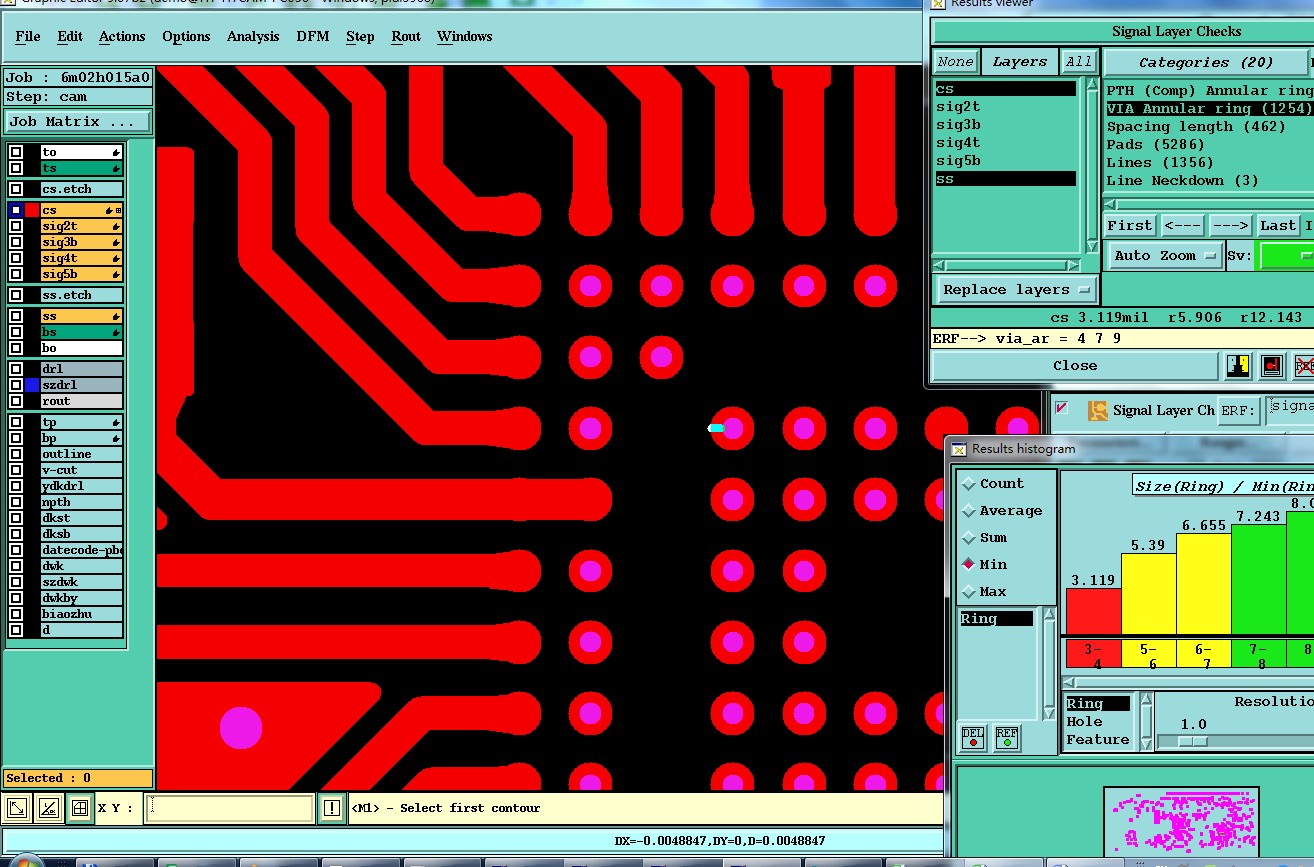Click the red swatch on the cs layer
Viewport: 1314px width, 867px height.
32,210
